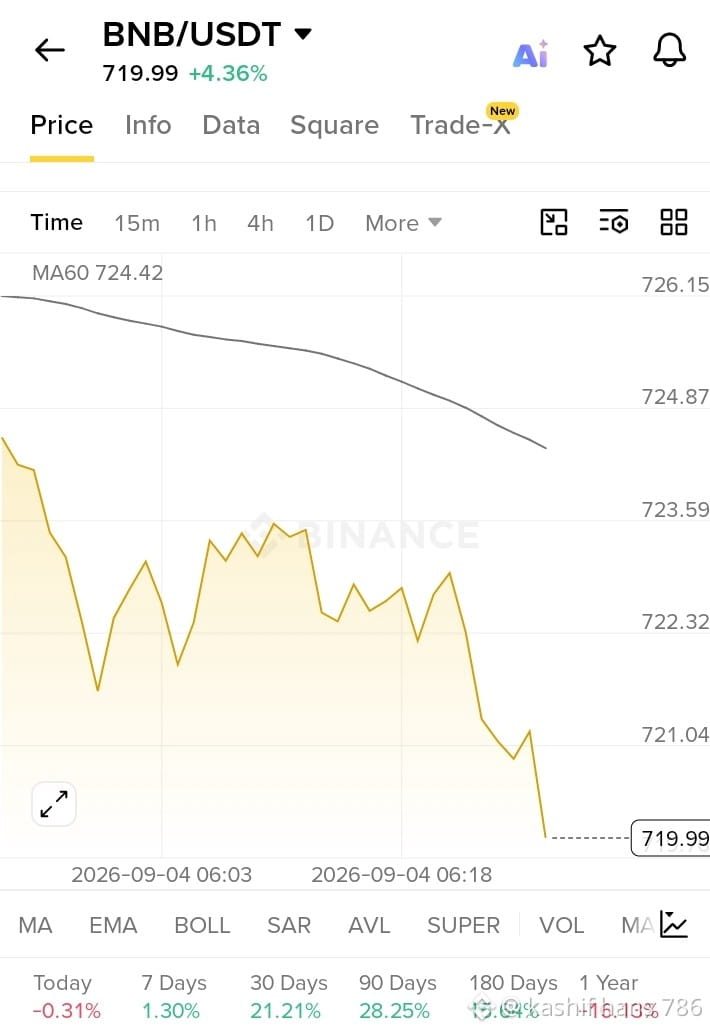Select the 1D interval button

coord(319,223)
